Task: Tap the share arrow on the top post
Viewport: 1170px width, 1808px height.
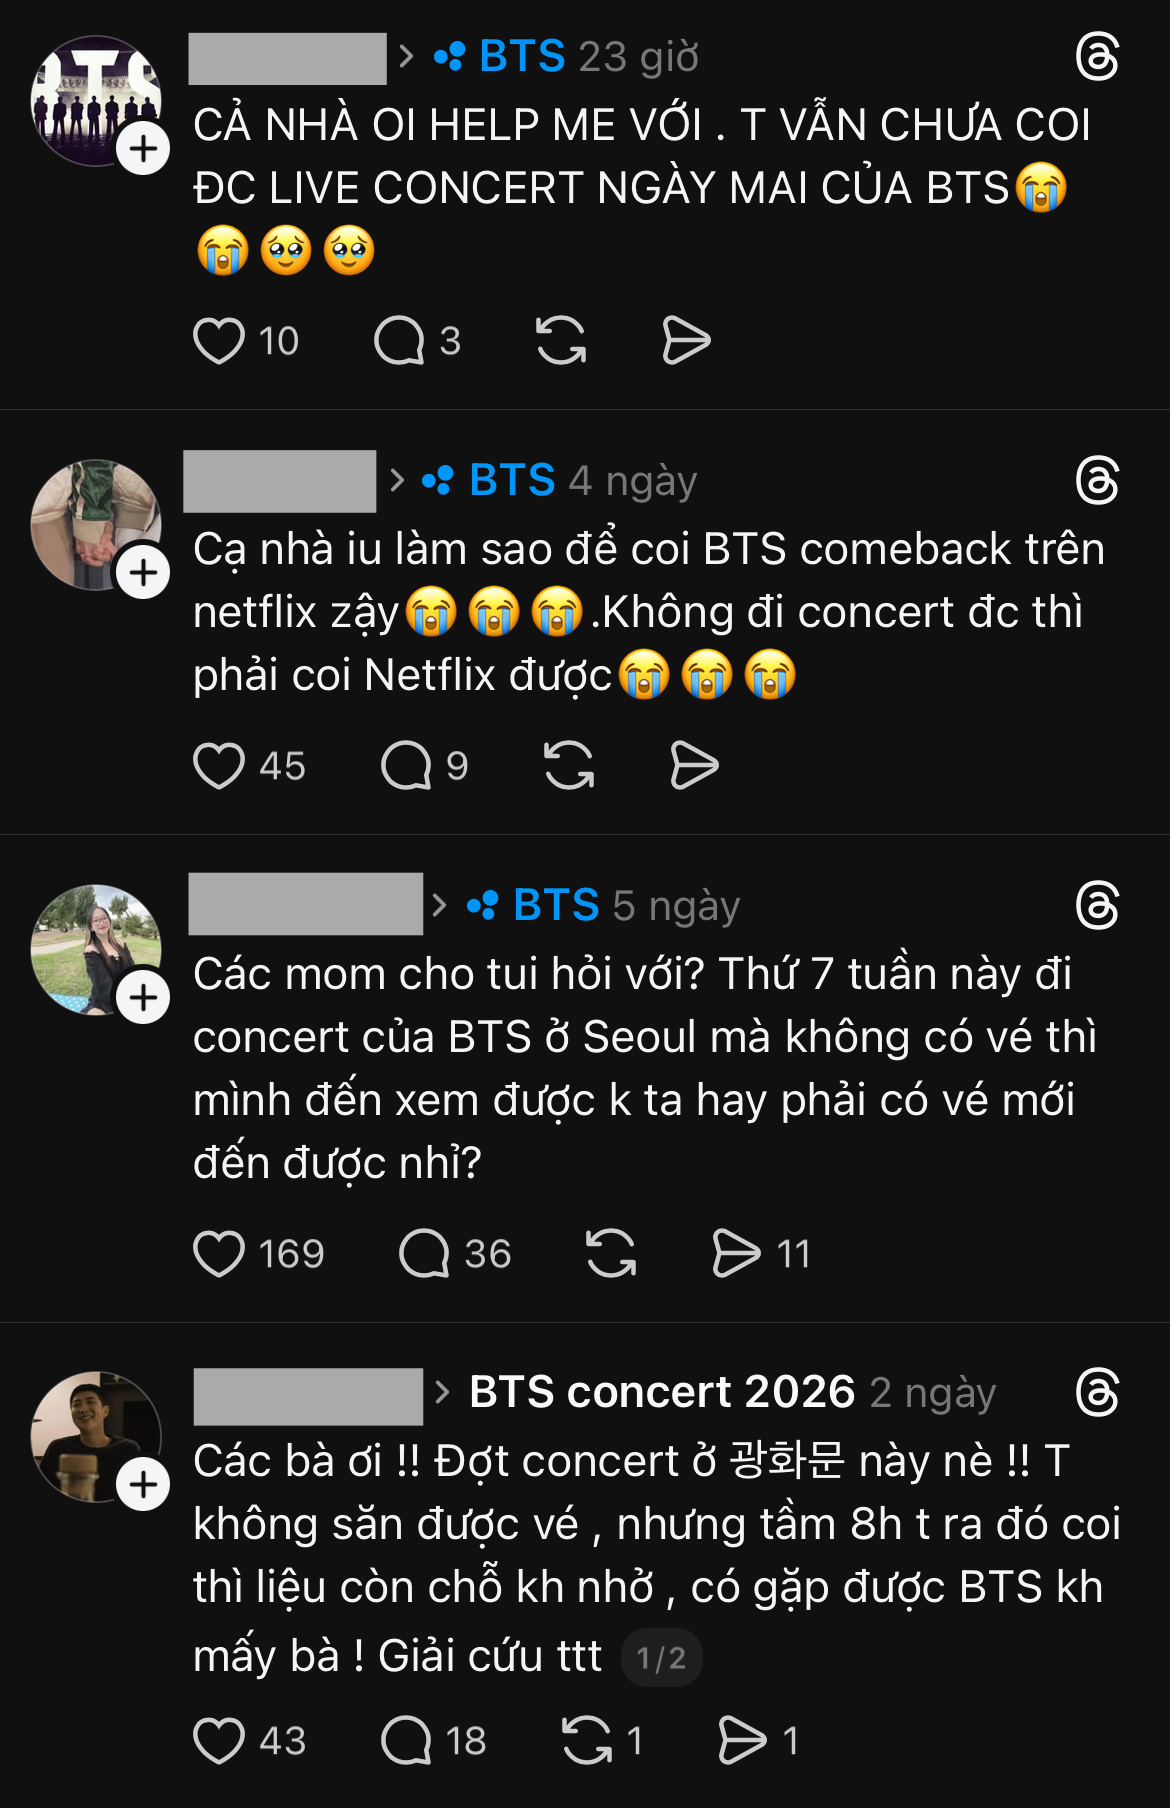Action: pos(687,340)
